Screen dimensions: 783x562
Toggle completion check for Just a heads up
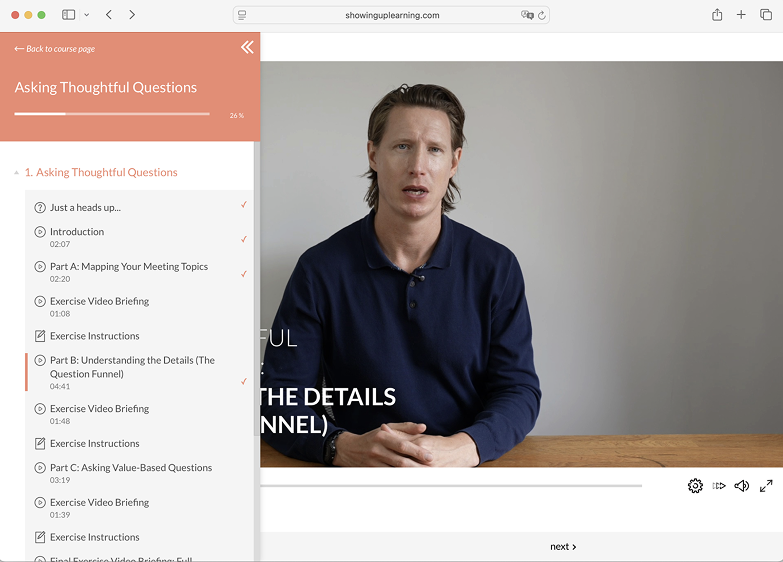click(244, 205)
